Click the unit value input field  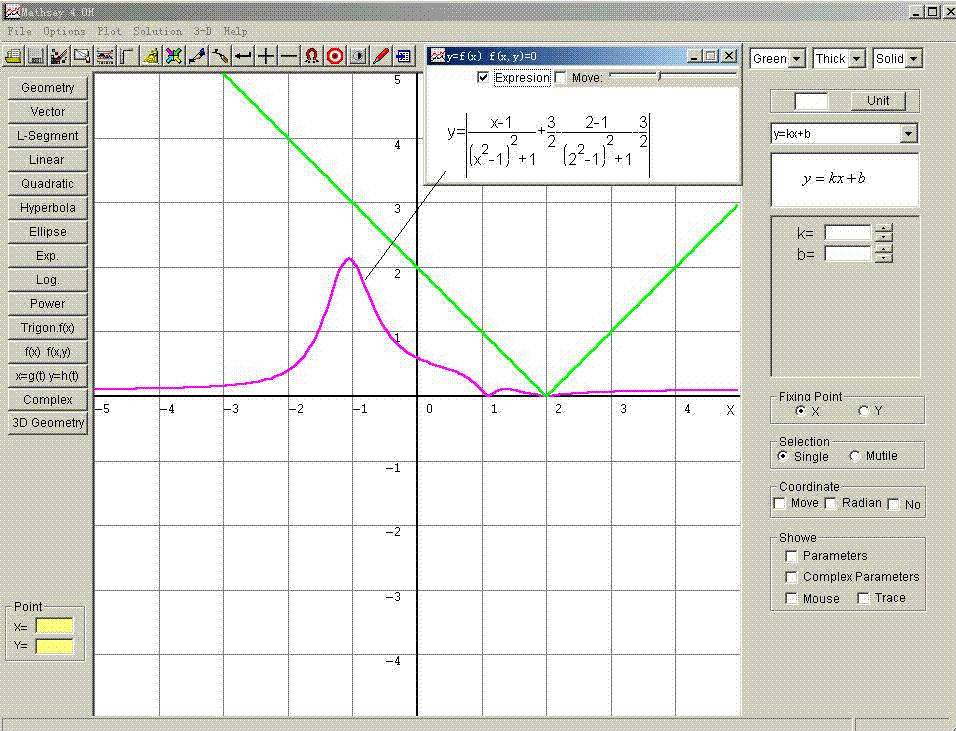(x=811, y=101)
